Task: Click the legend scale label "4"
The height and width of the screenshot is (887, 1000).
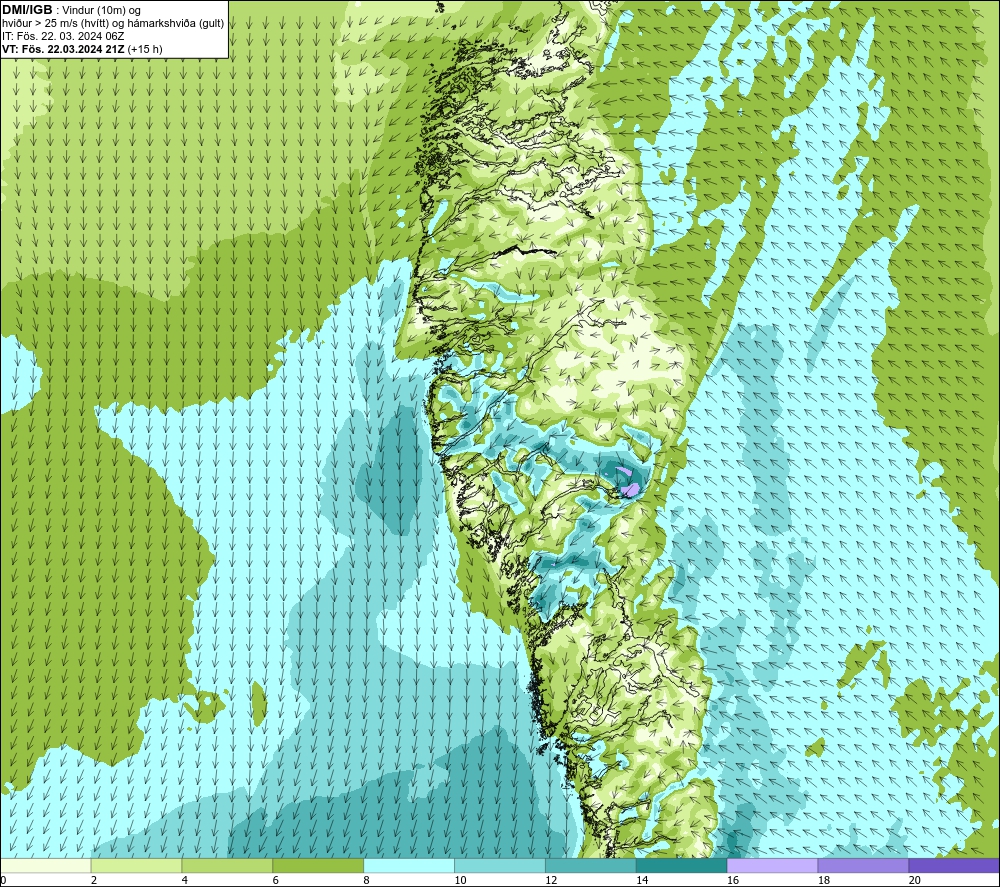Action: tap(184, 880)
